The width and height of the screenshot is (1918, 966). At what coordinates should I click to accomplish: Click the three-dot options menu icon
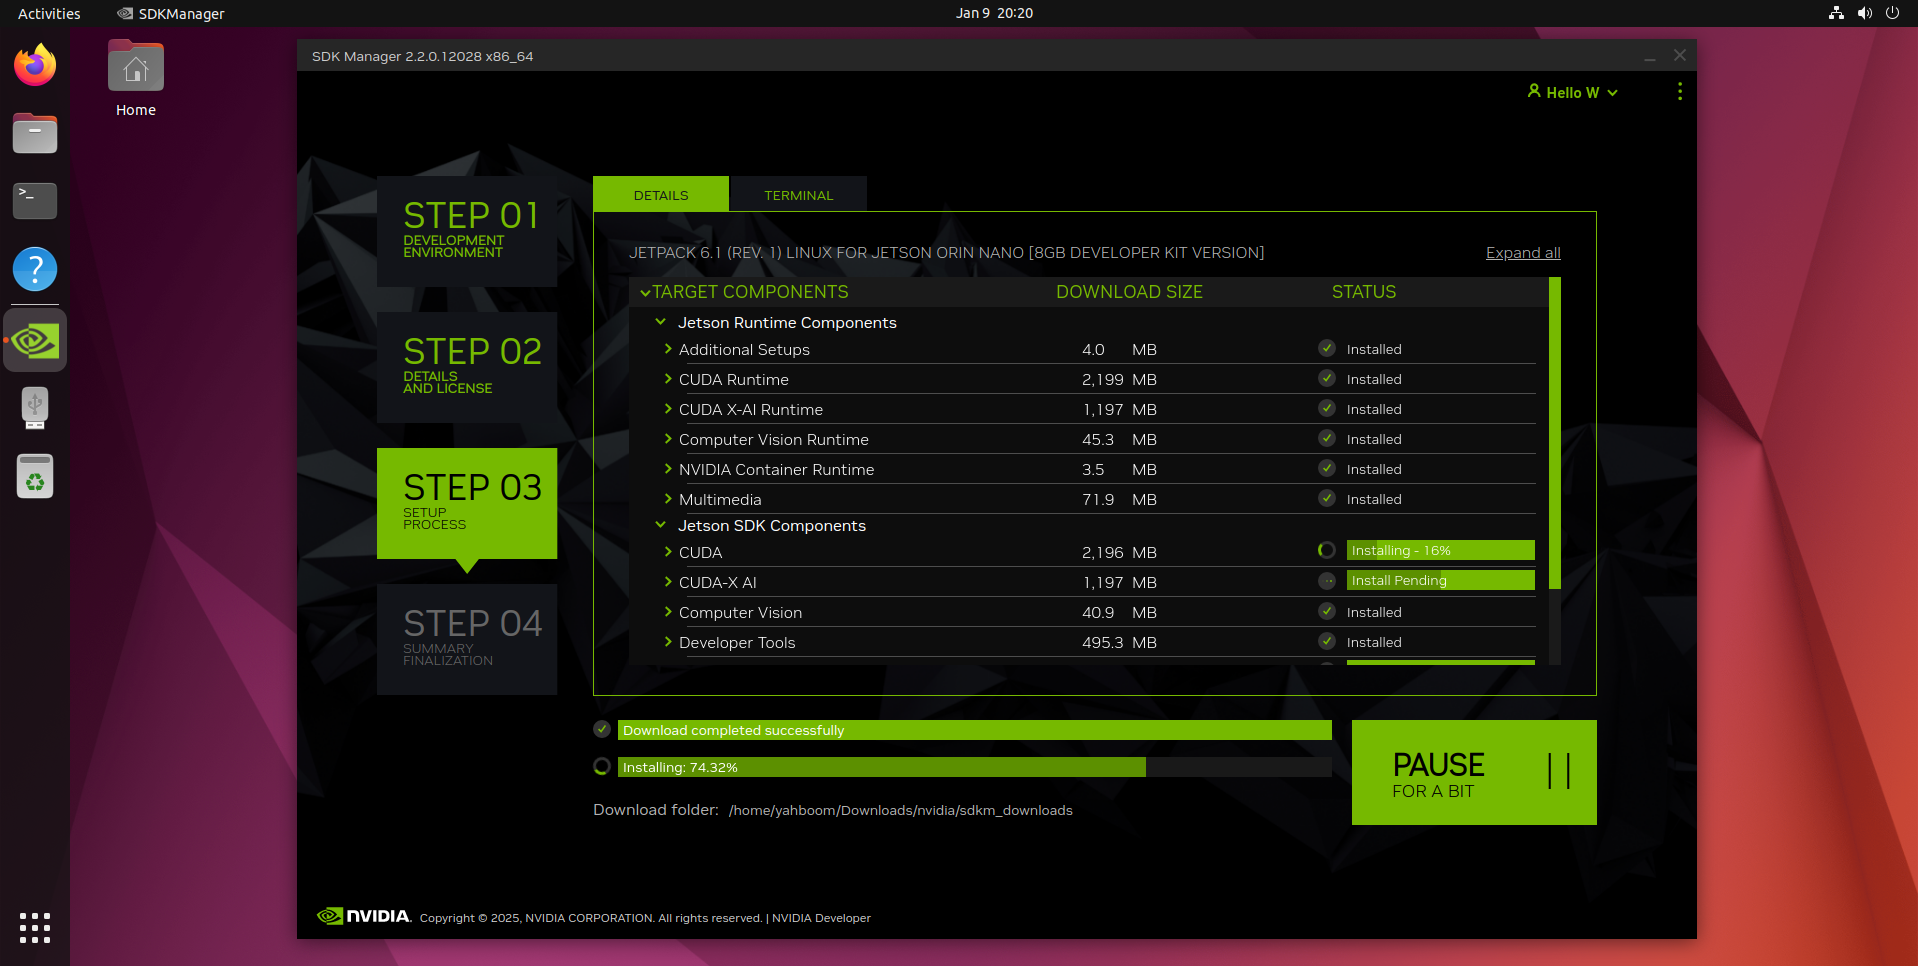click(x=1679, y=92)
